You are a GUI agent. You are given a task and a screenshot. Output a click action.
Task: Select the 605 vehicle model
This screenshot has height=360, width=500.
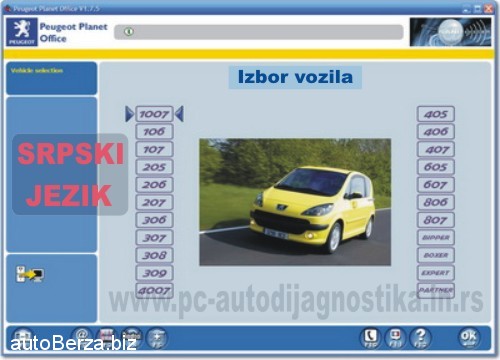[436, 167]
